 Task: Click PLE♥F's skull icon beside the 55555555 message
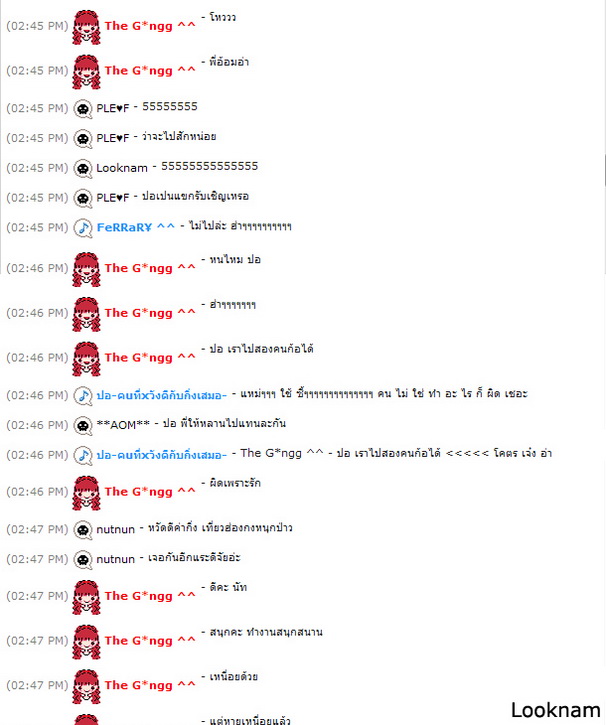click(x=83, y=109)
